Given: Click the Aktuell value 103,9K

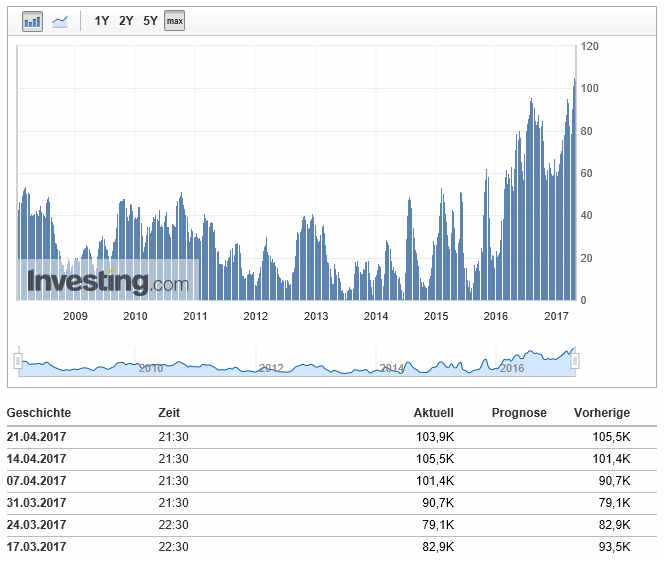Looking at the screenshot, I should tap(435, 437).
